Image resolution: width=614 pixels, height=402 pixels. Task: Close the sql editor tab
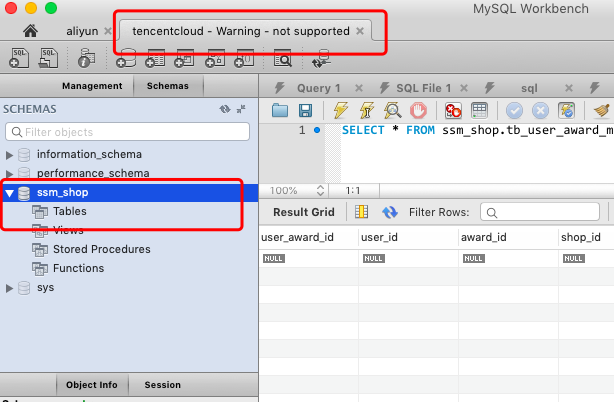pyautogui.click(x=569, y=88)
